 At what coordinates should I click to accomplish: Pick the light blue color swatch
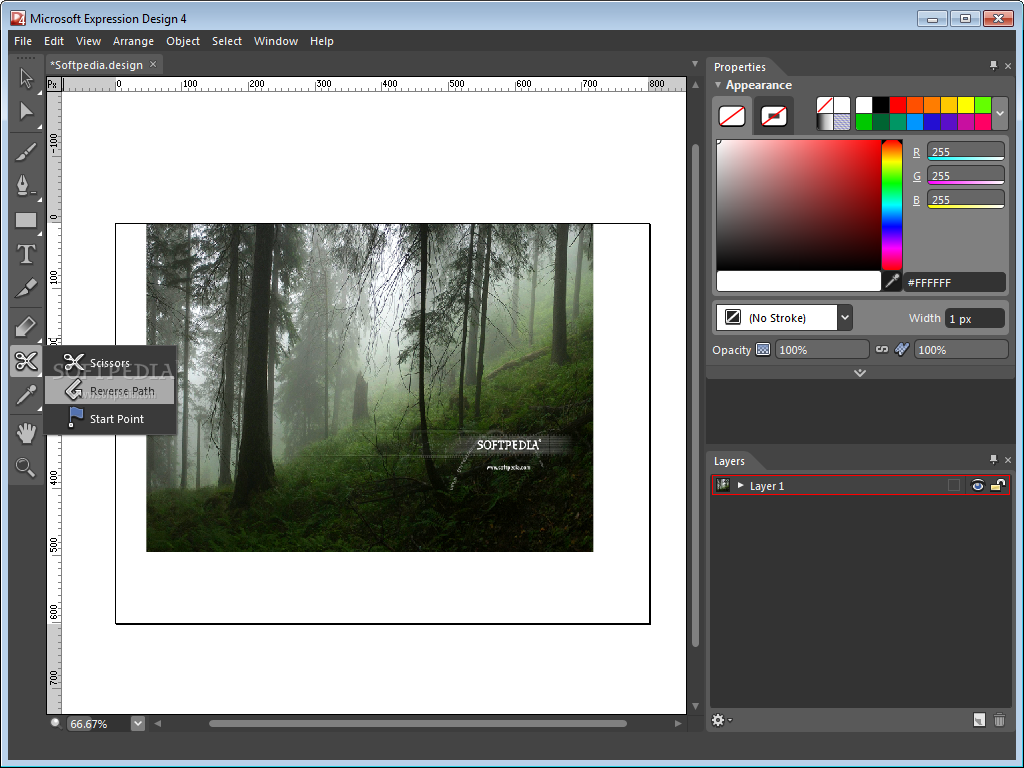click(915, 122)
